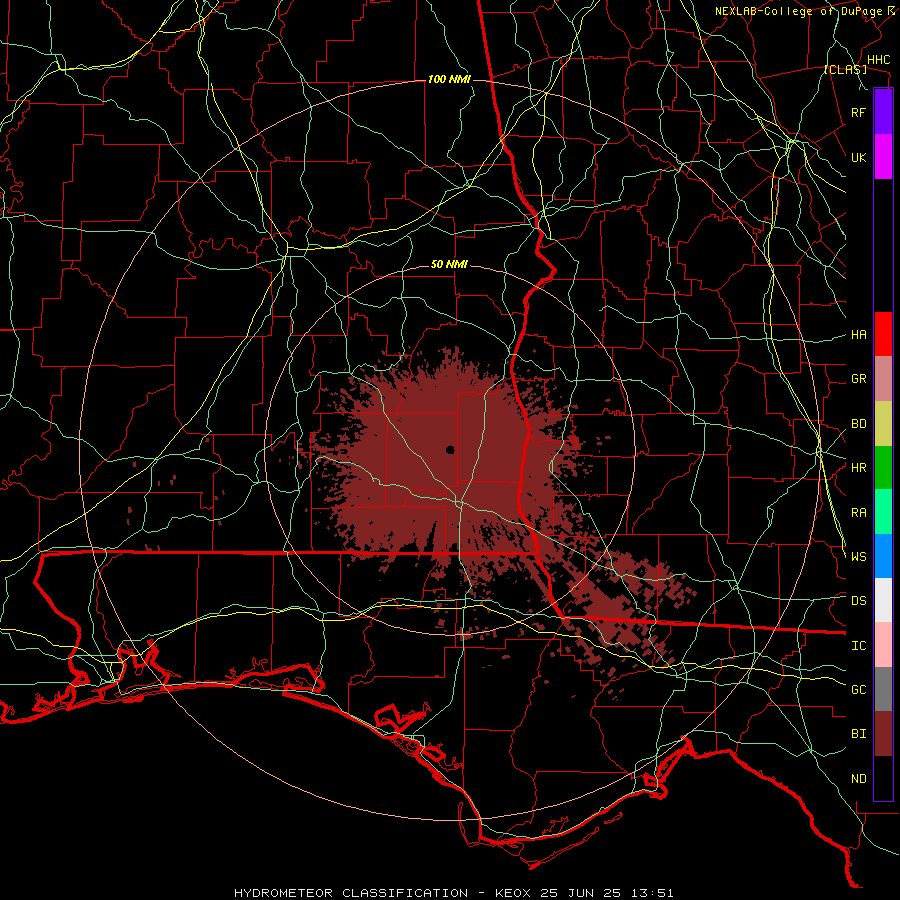Click the black radar site dot
The height and width of the screenshot is (900, 900).
click(450, 449)
